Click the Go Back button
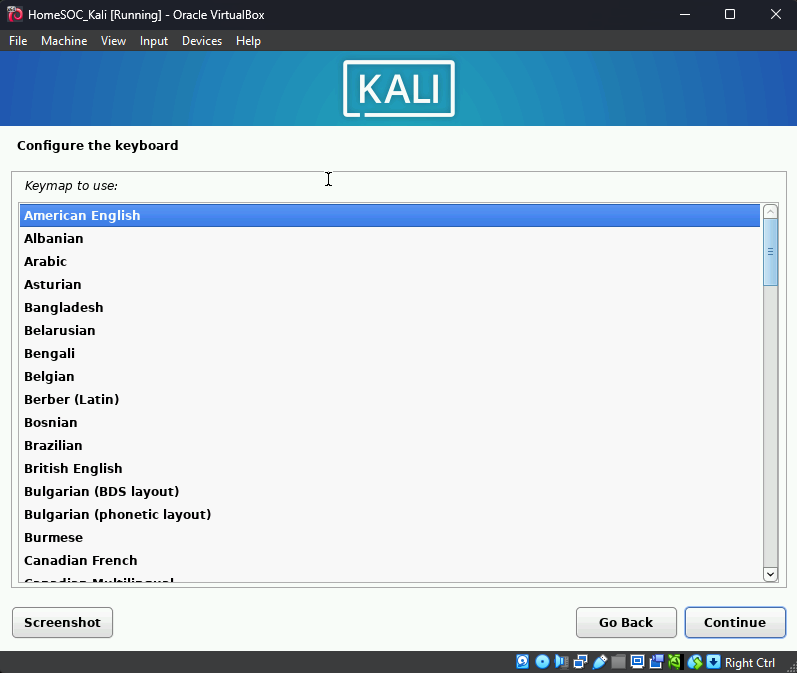 (x=626, y=622)
